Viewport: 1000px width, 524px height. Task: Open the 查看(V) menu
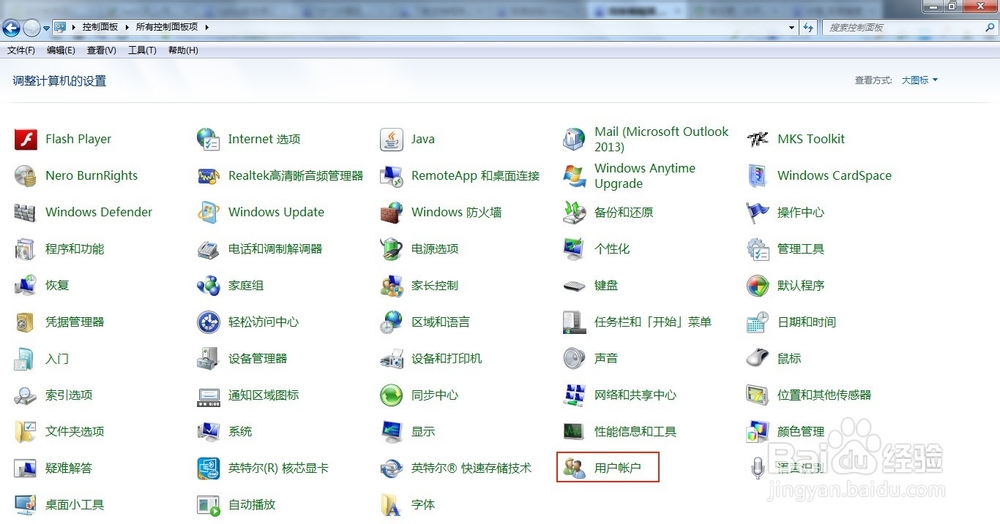(101, 50)
